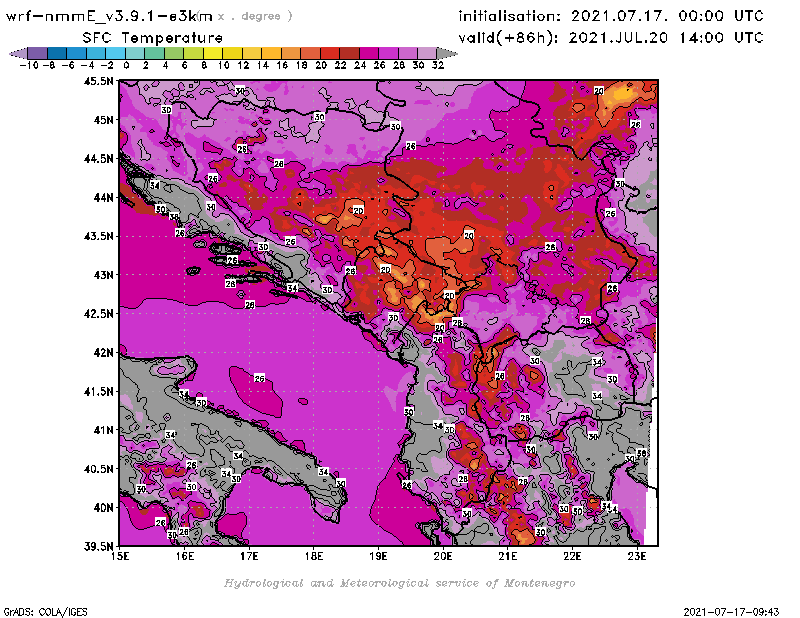Click latitude label '41N'

pyautogui.click(x=104, y=430)
